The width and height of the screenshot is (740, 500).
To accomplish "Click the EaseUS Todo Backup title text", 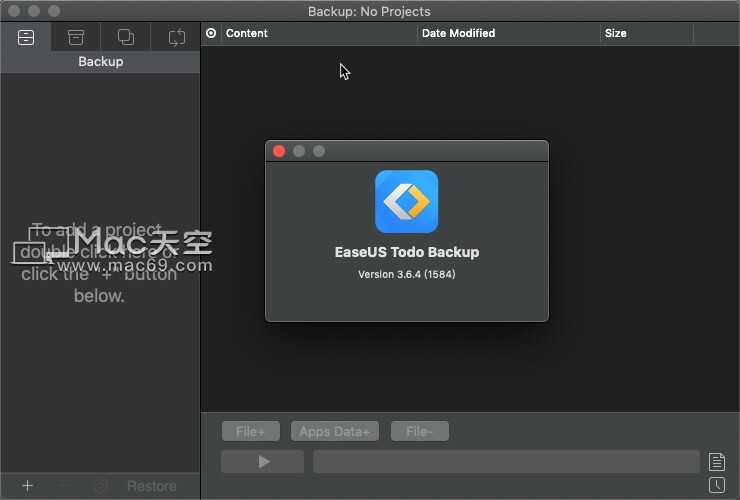I will point(407,252).
